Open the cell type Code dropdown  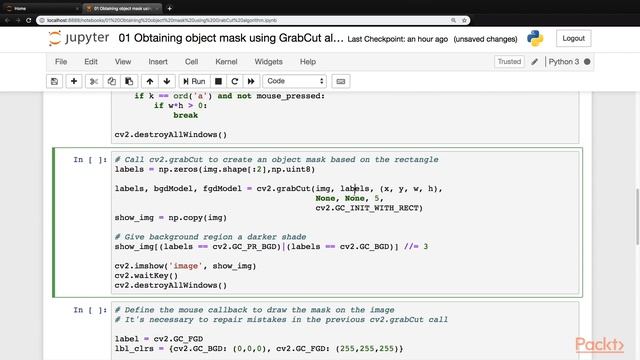[294, 81]
